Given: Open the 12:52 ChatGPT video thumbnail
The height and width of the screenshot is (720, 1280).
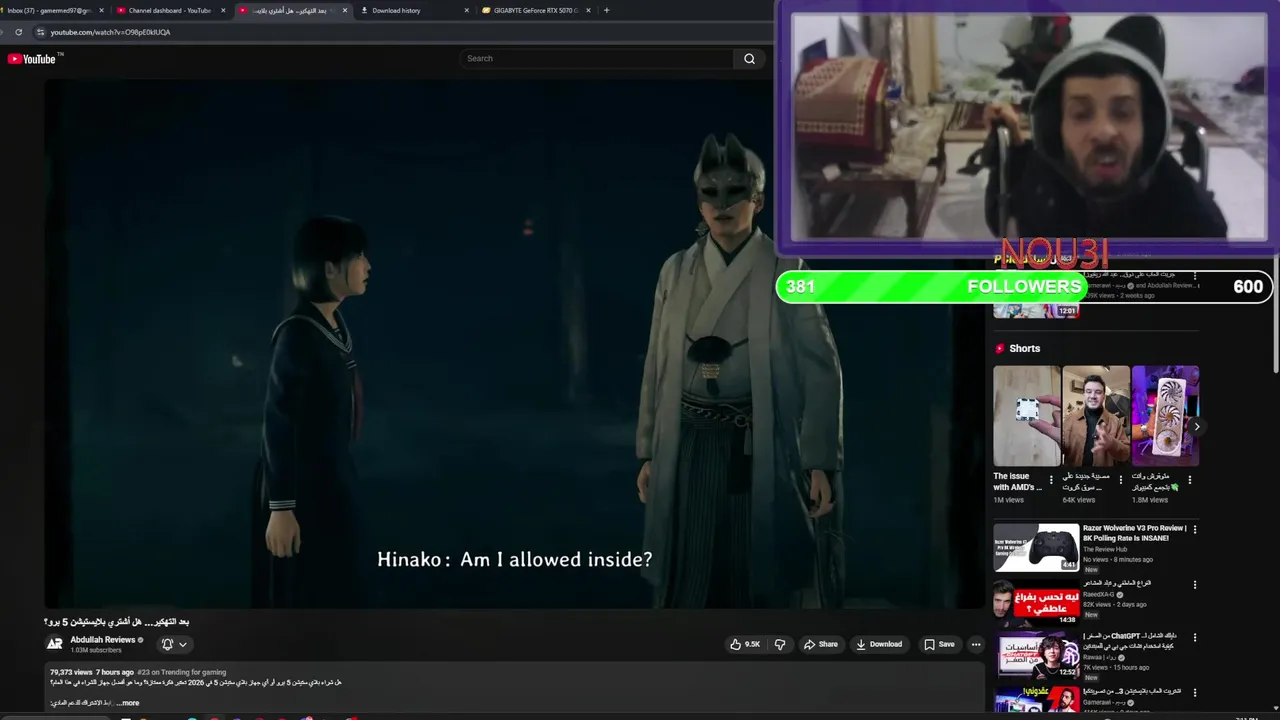Looking at the screenshot, I should (1036, 655).
